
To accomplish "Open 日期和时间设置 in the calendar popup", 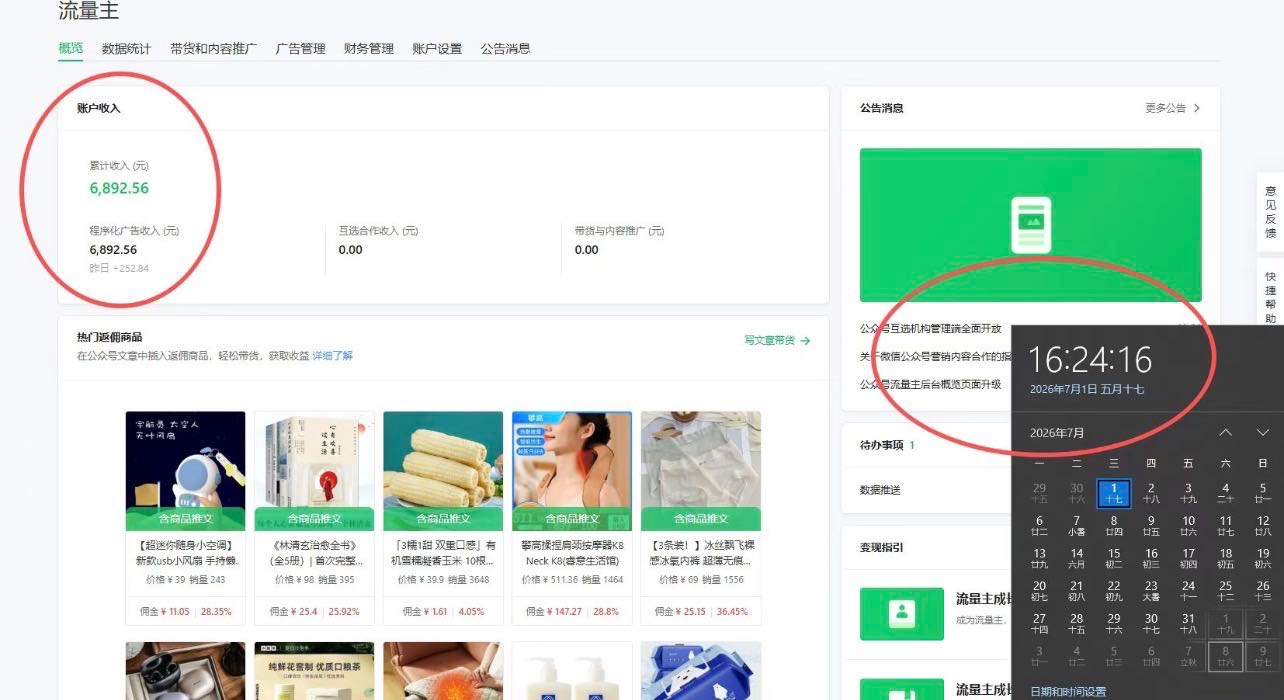I will [1068, 691].
